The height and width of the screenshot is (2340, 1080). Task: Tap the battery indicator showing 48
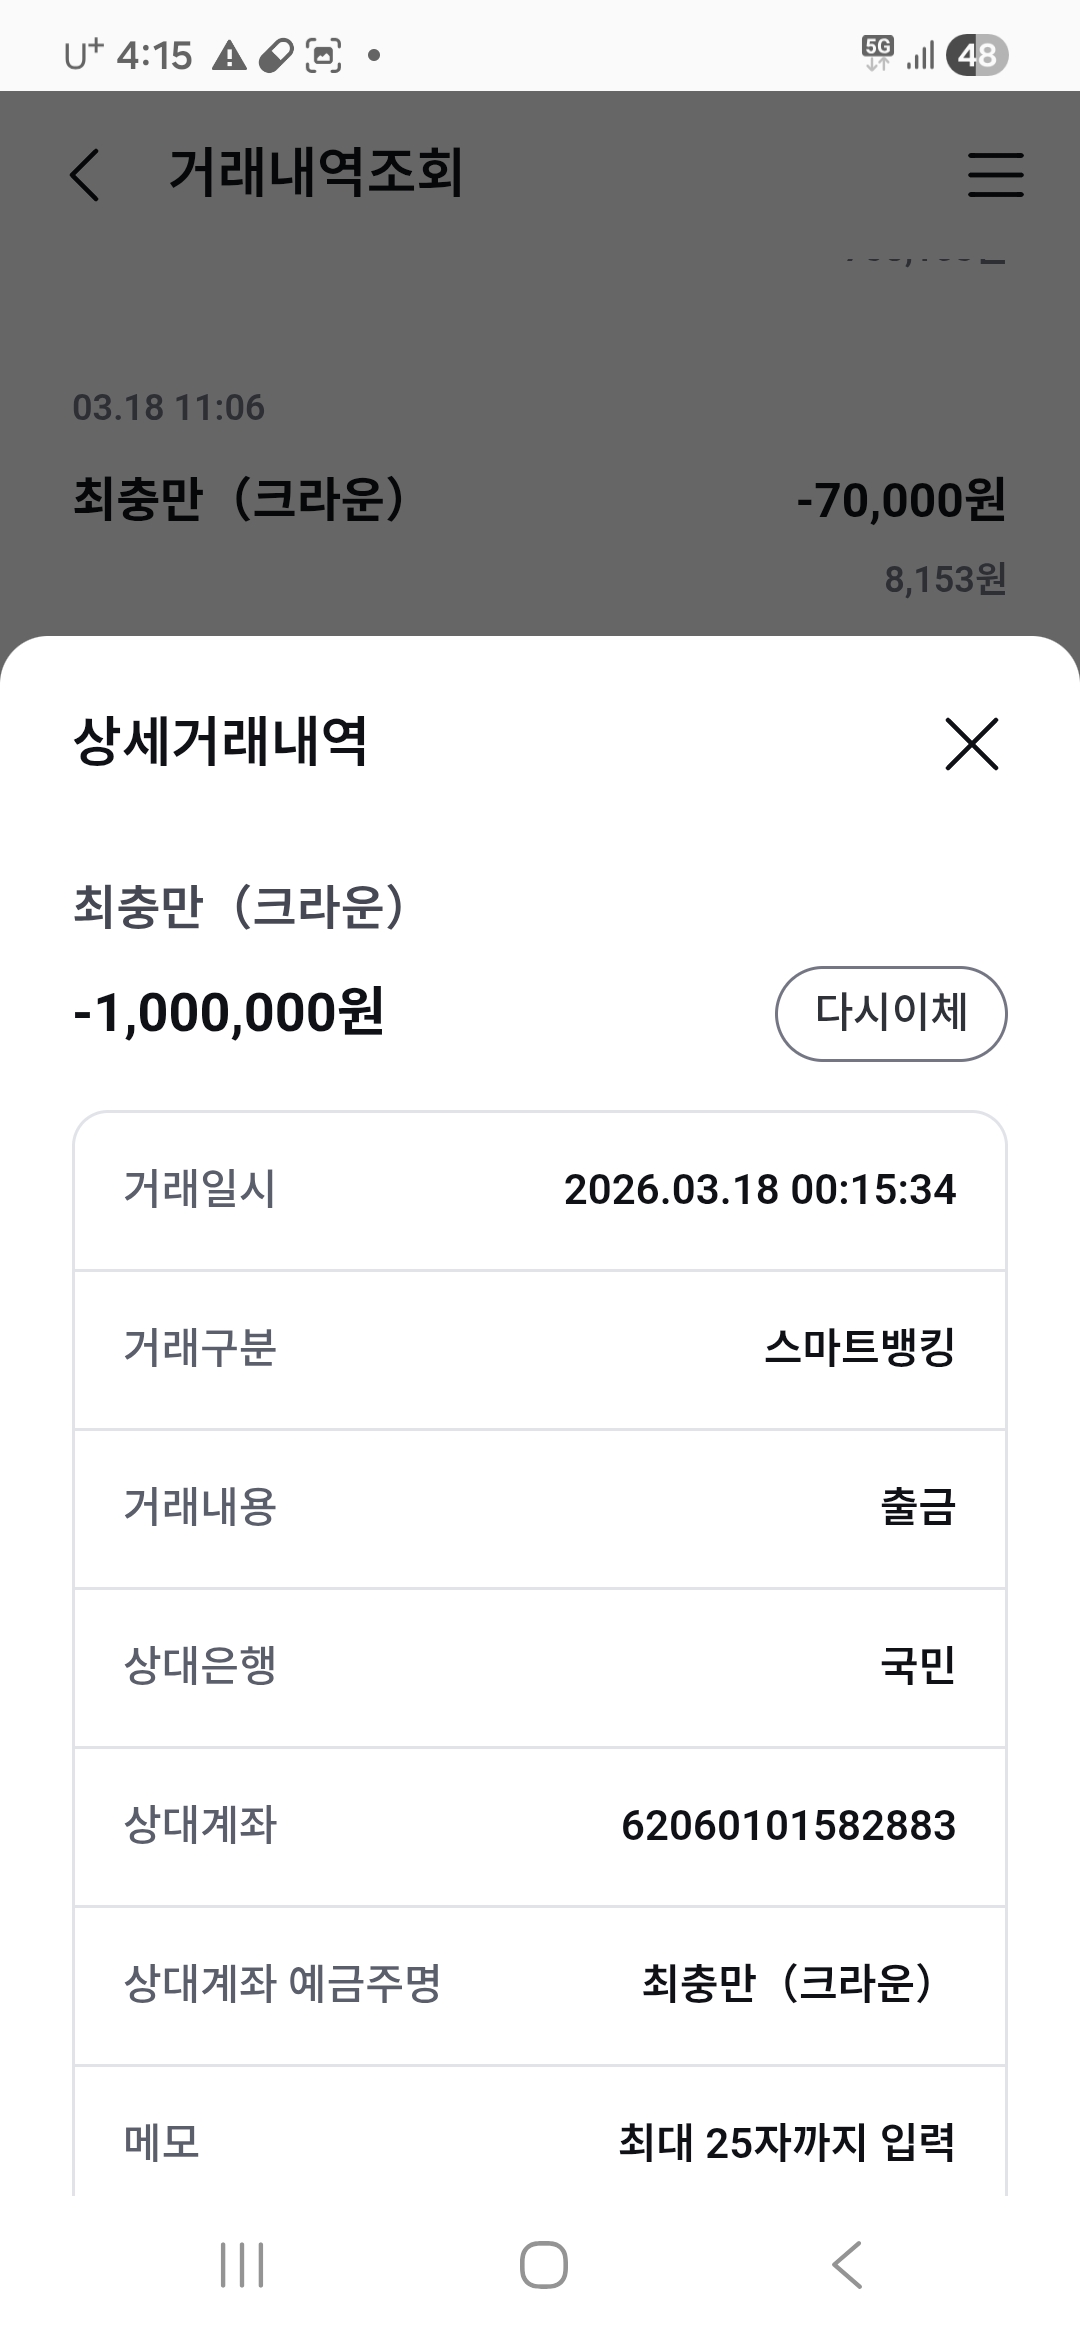(977, 55)
